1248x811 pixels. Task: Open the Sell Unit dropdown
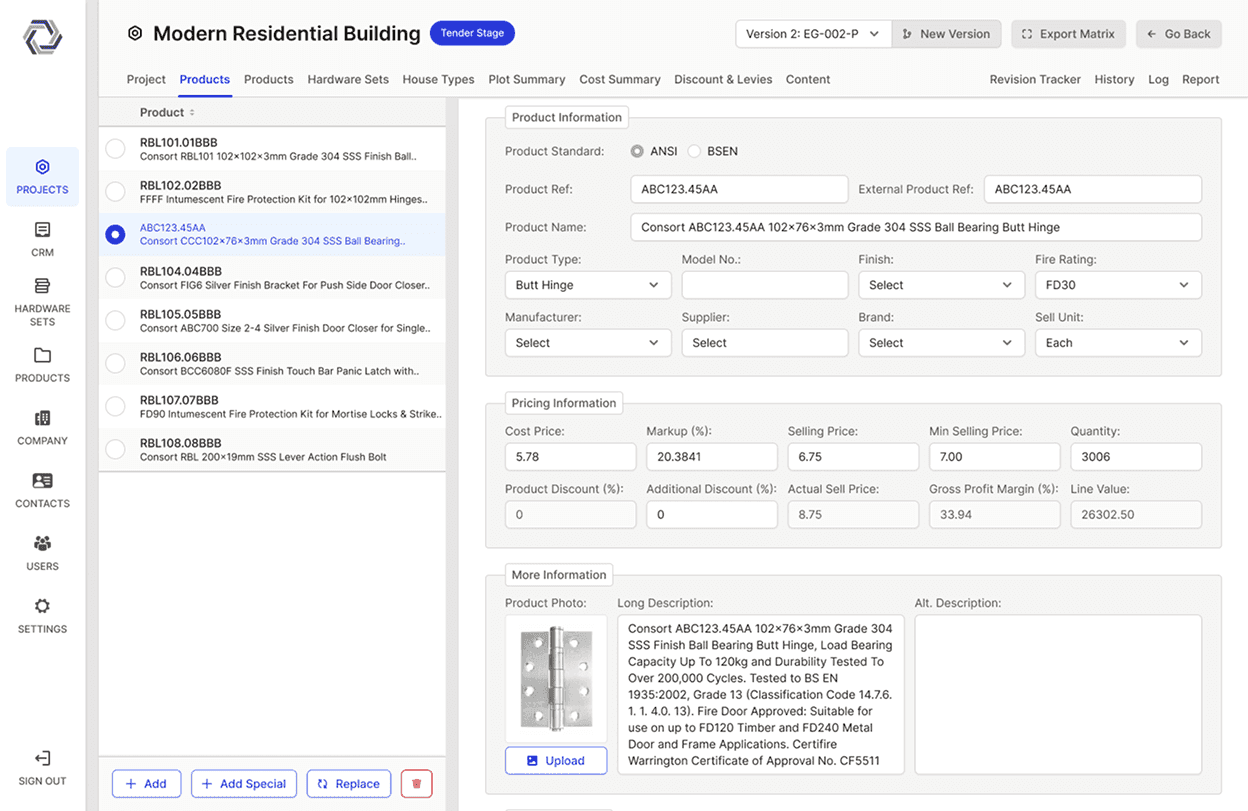pyautogui.click(x=1118, y=343)
